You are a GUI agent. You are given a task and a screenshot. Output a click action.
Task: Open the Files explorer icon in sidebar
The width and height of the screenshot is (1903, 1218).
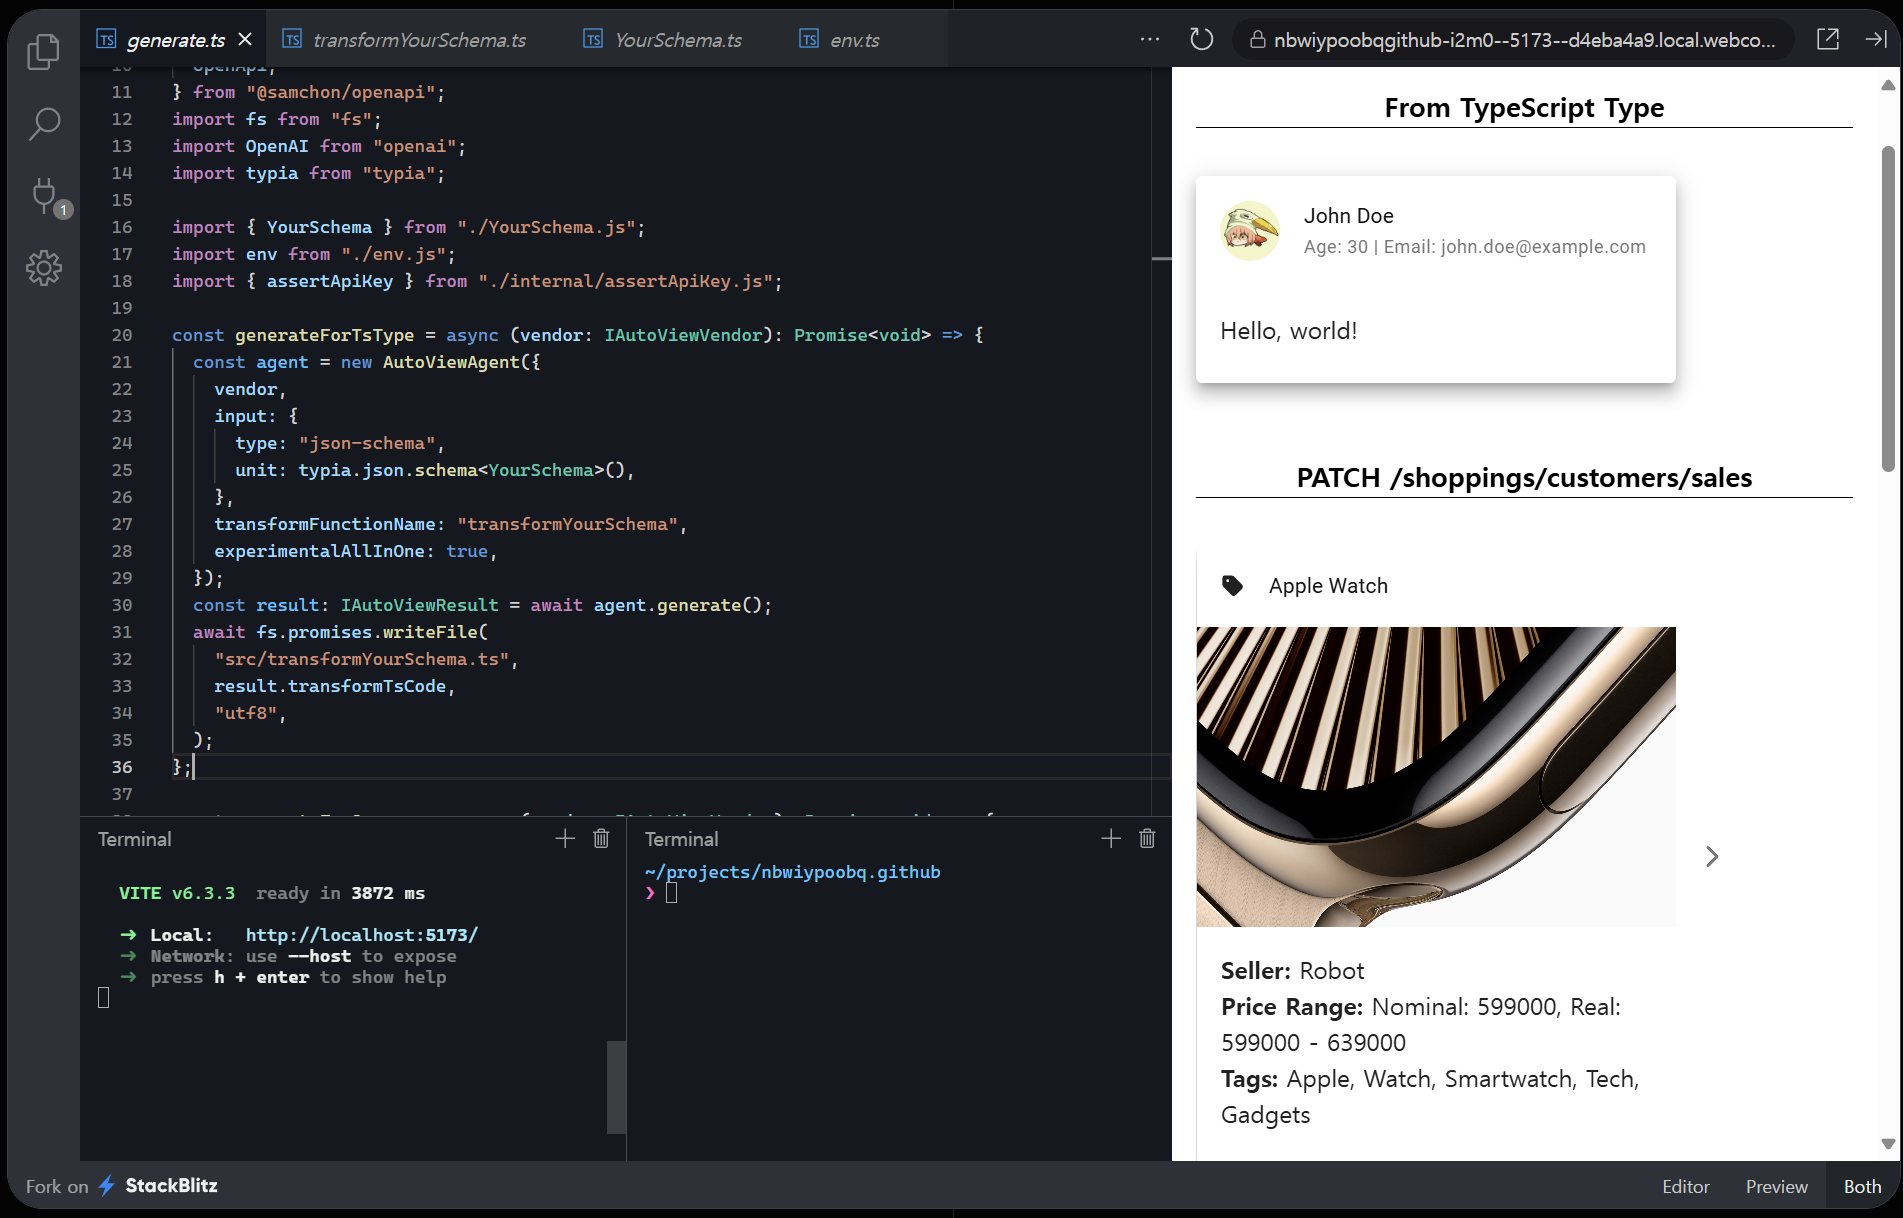[x=43, y=52]
